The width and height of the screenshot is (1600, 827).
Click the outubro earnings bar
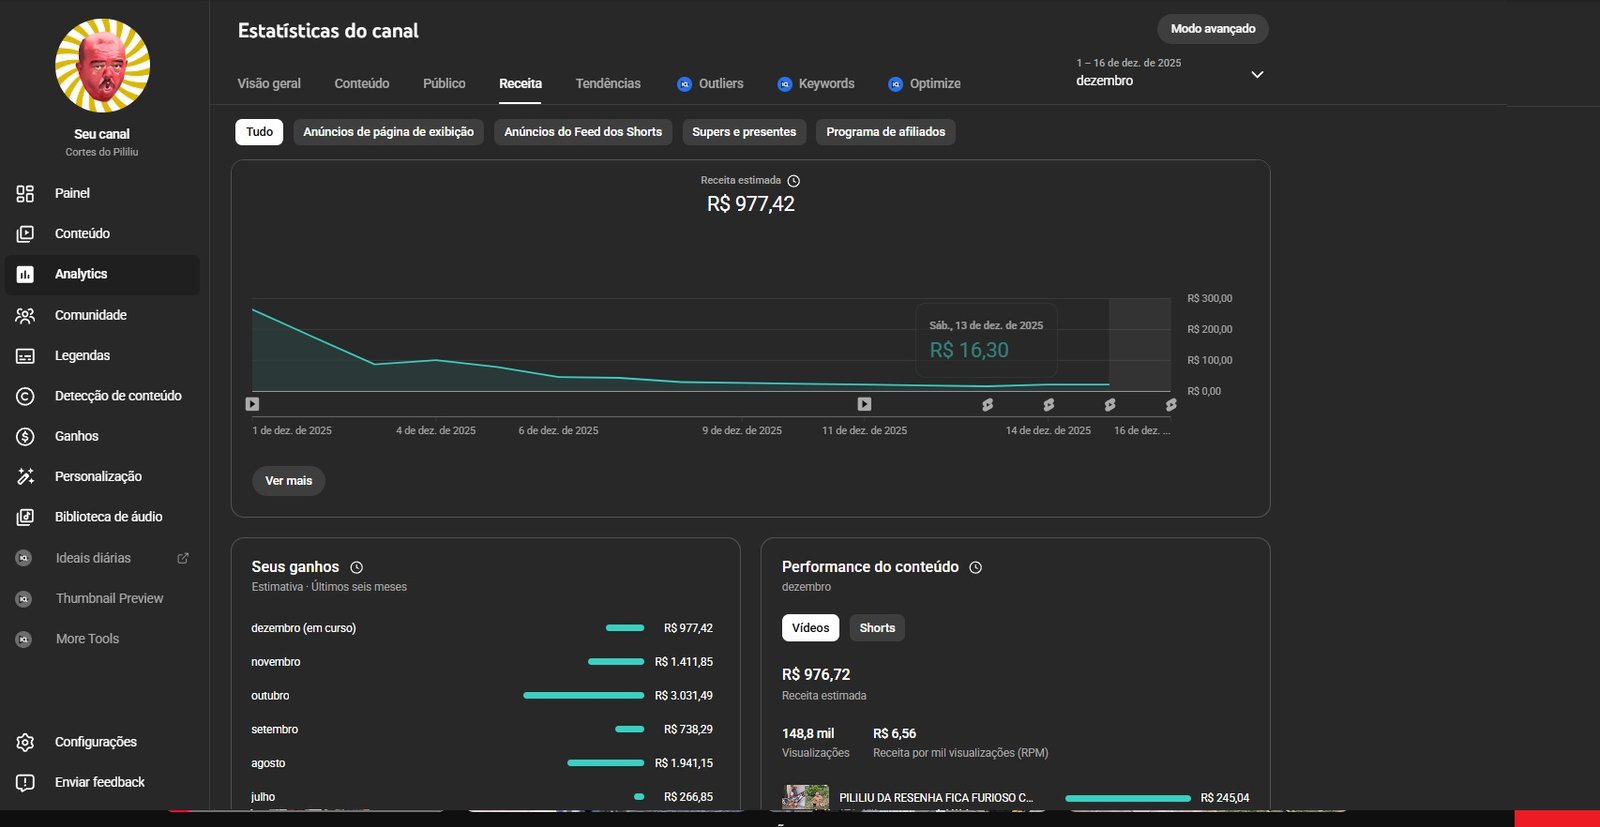click(583, 695)
